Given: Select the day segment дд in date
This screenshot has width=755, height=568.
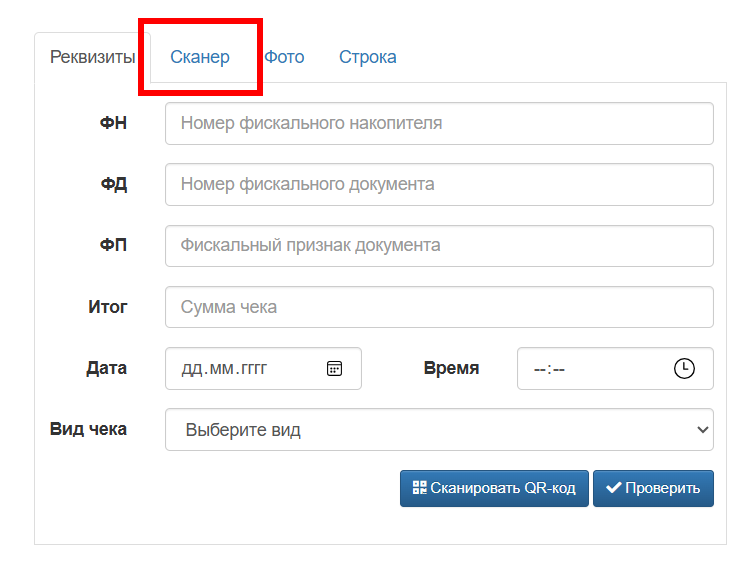Looking at the screenshot, I should 191,369.
